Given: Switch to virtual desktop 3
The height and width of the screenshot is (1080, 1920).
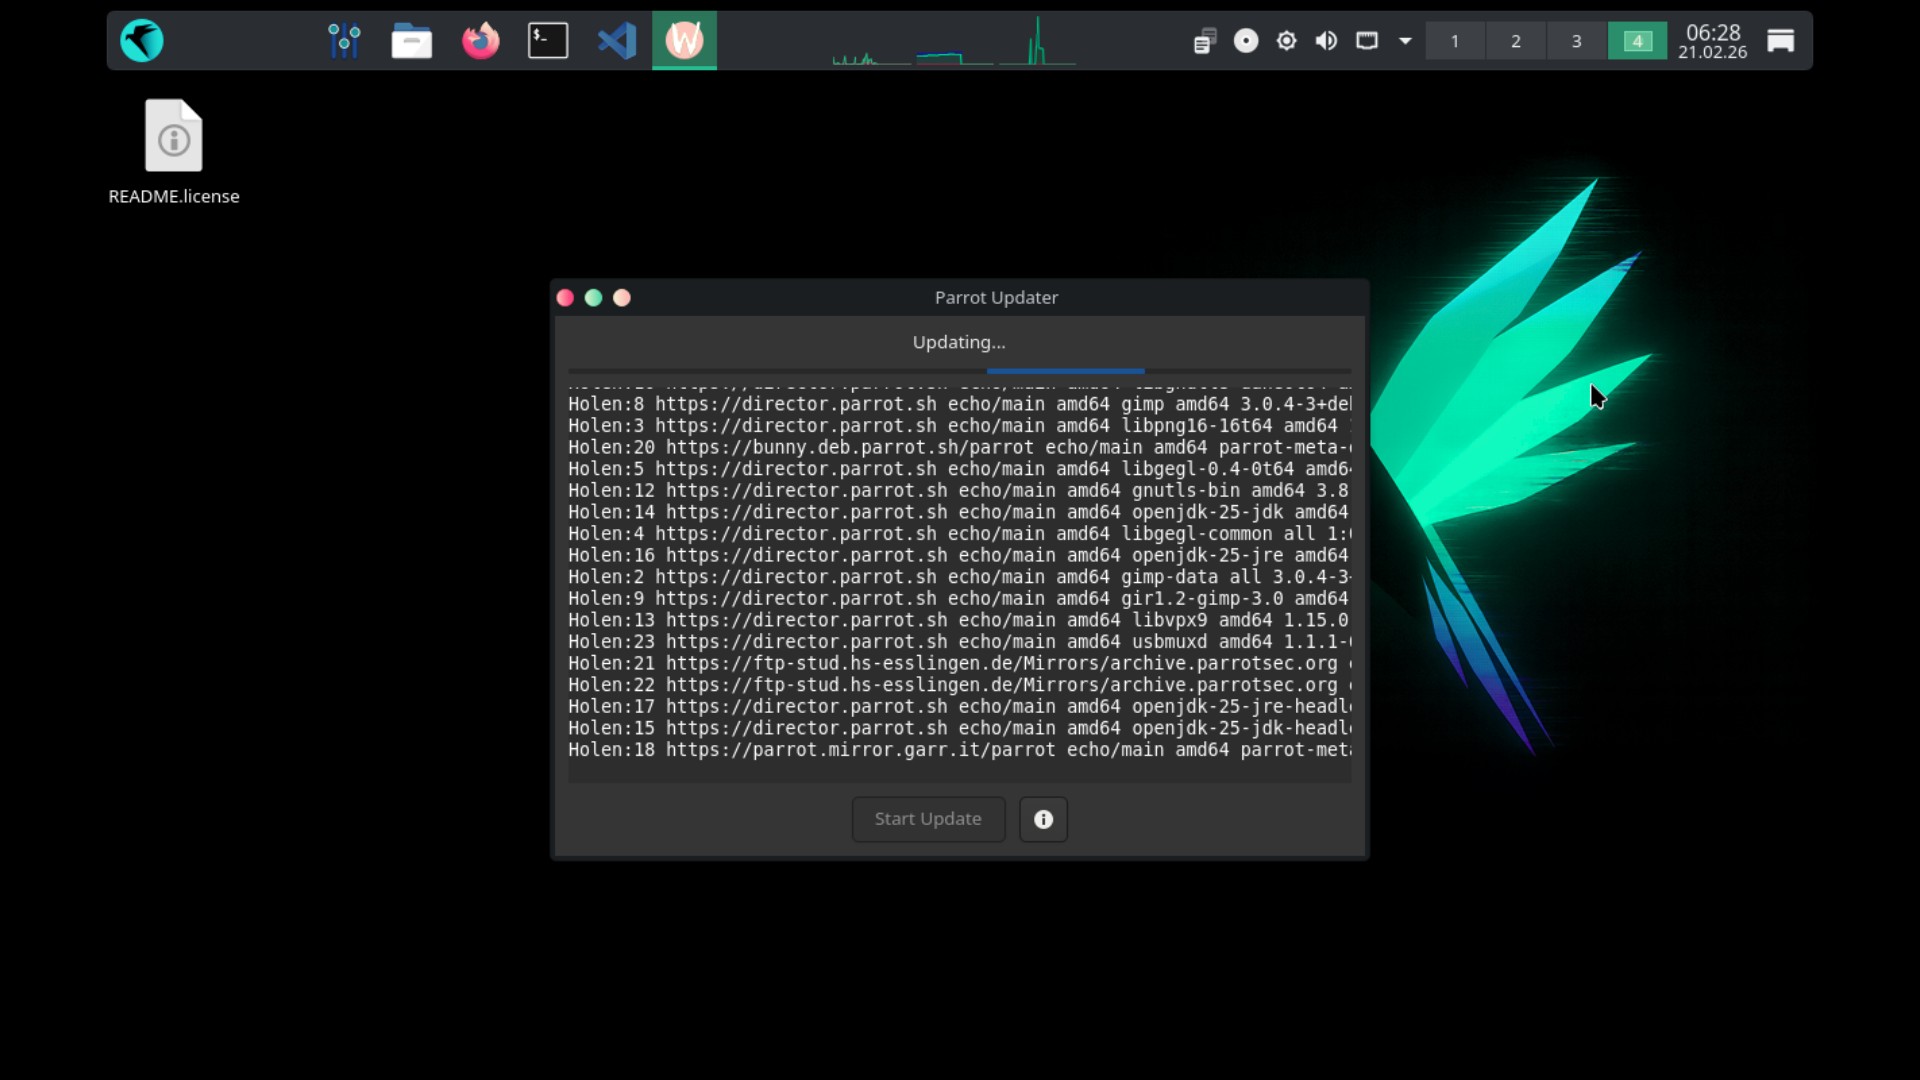Looking at the screenshot, I should [1576, 41].
